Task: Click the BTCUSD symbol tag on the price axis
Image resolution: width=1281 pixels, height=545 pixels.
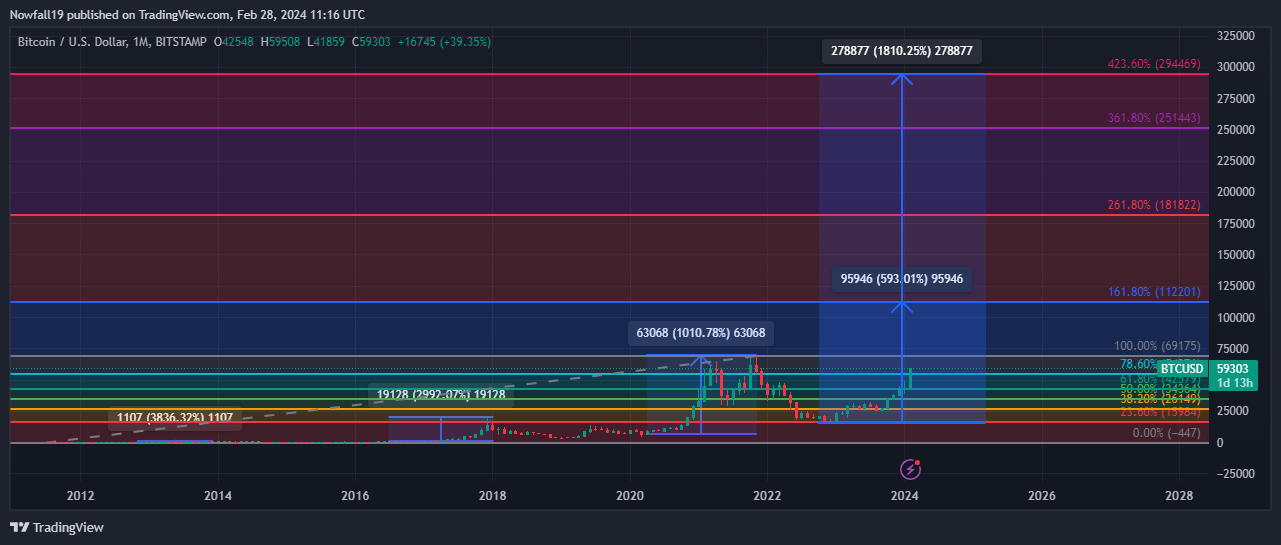Action: click(1180, 369)
